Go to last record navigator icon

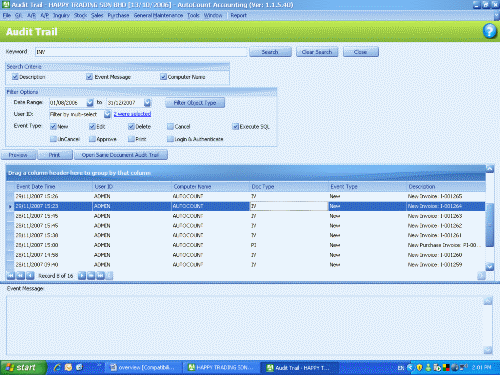(100, 276)
